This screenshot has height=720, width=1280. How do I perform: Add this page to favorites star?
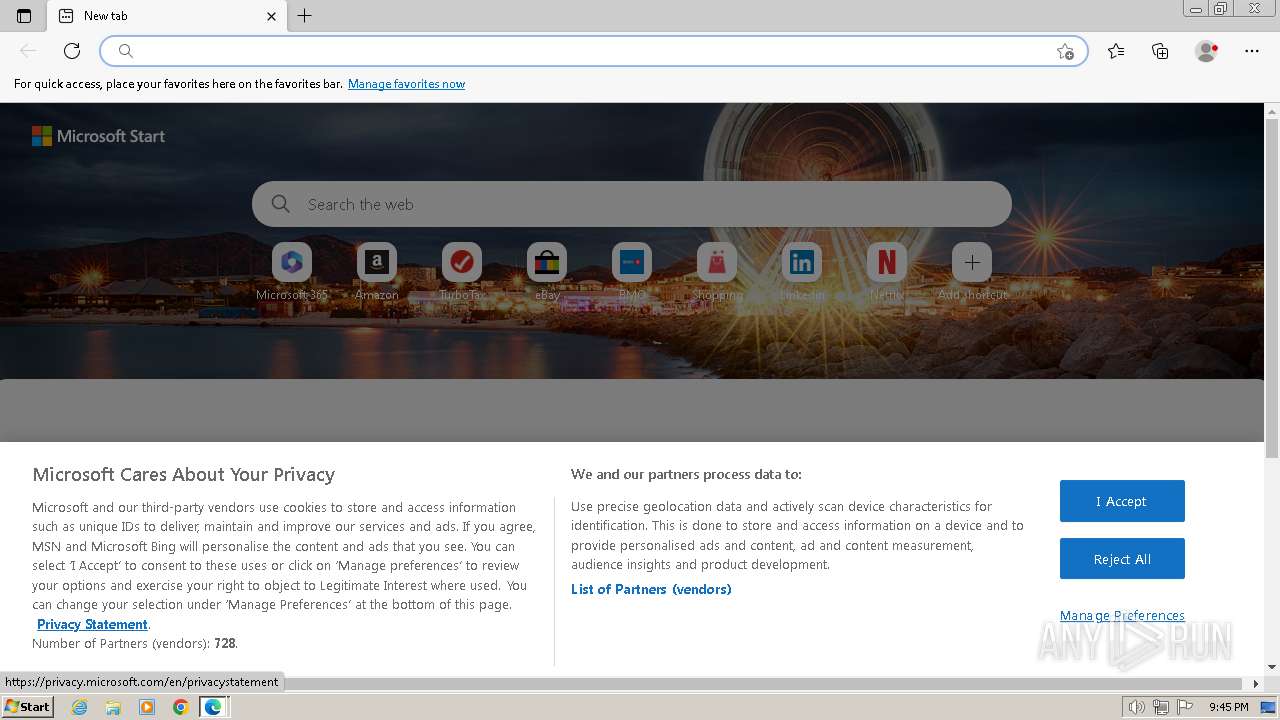[x=1065, y=52]
